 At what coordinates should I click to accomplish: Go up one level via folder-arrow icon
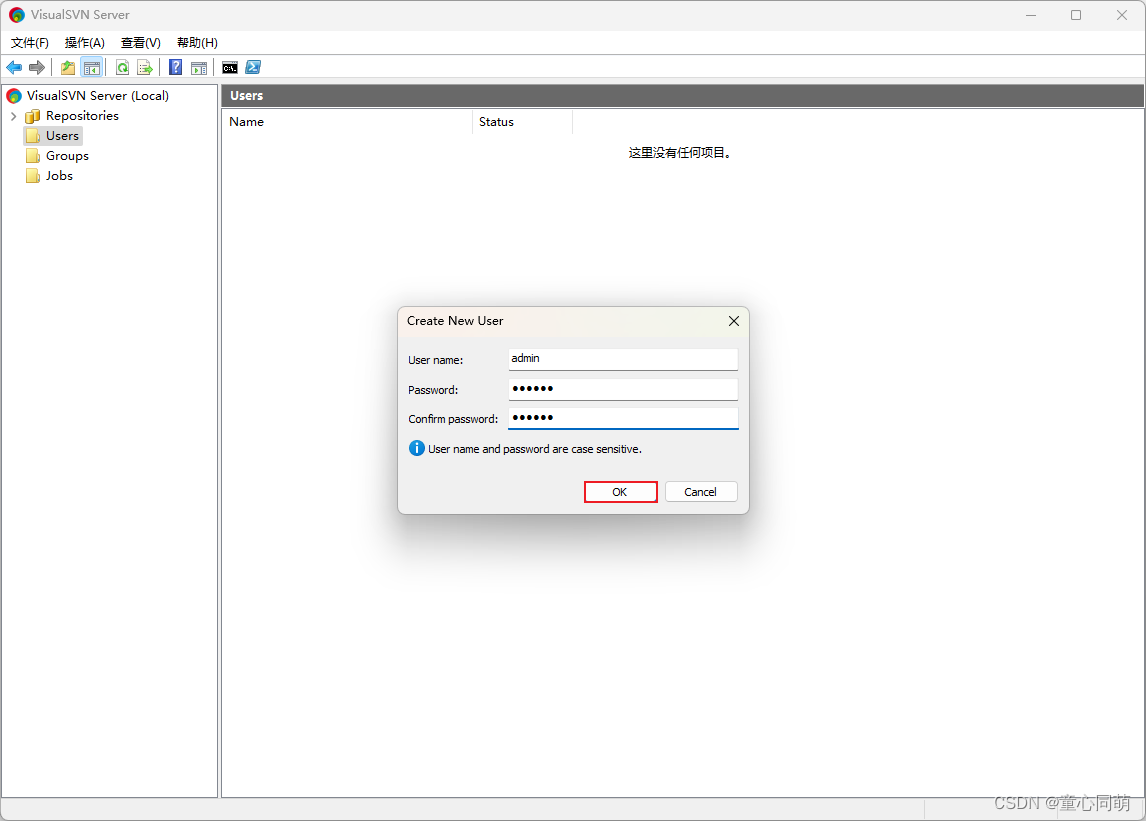coord(68,68)
